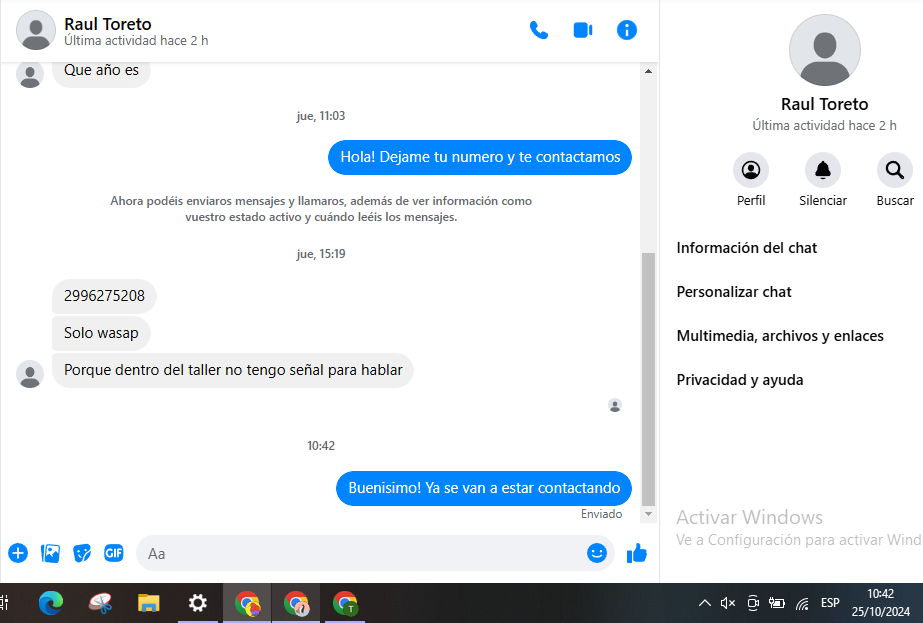Start a video call with Raul Toreto
Image resolution: width=923 pixels, height=623 pixels.
click(x=583, y=30)
